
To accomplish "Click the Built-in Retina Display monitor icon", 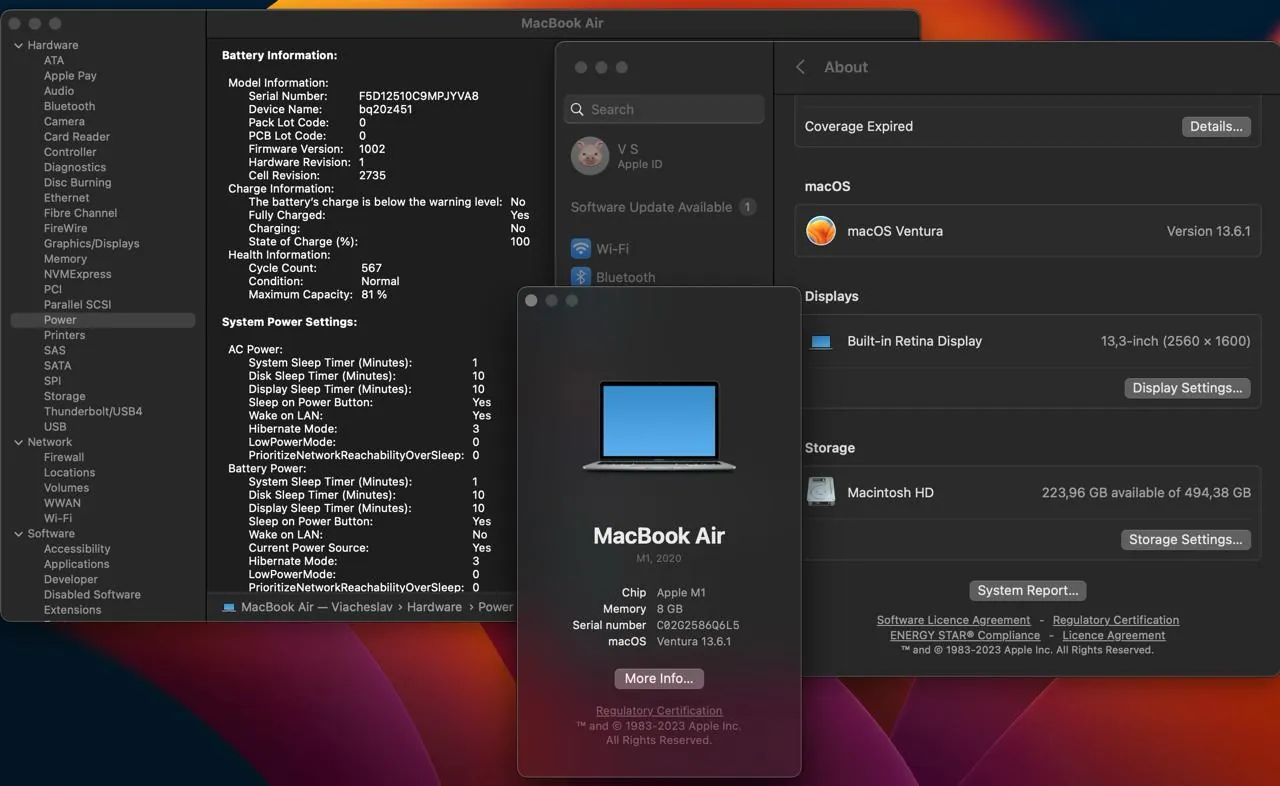I will 821,342.
